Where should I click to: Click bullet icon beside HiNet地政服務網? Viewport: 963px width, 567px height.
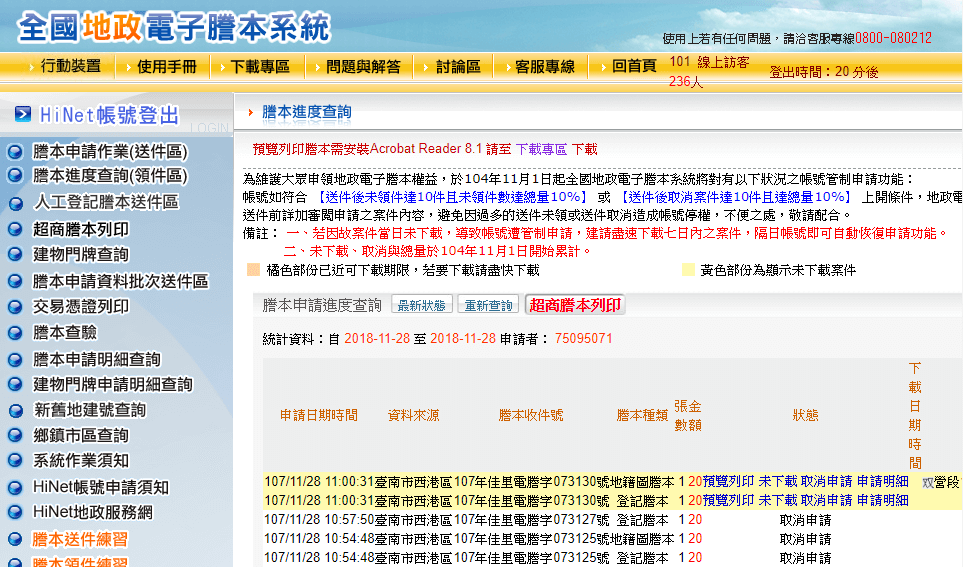pyautogui.click(x=15, y=512)
